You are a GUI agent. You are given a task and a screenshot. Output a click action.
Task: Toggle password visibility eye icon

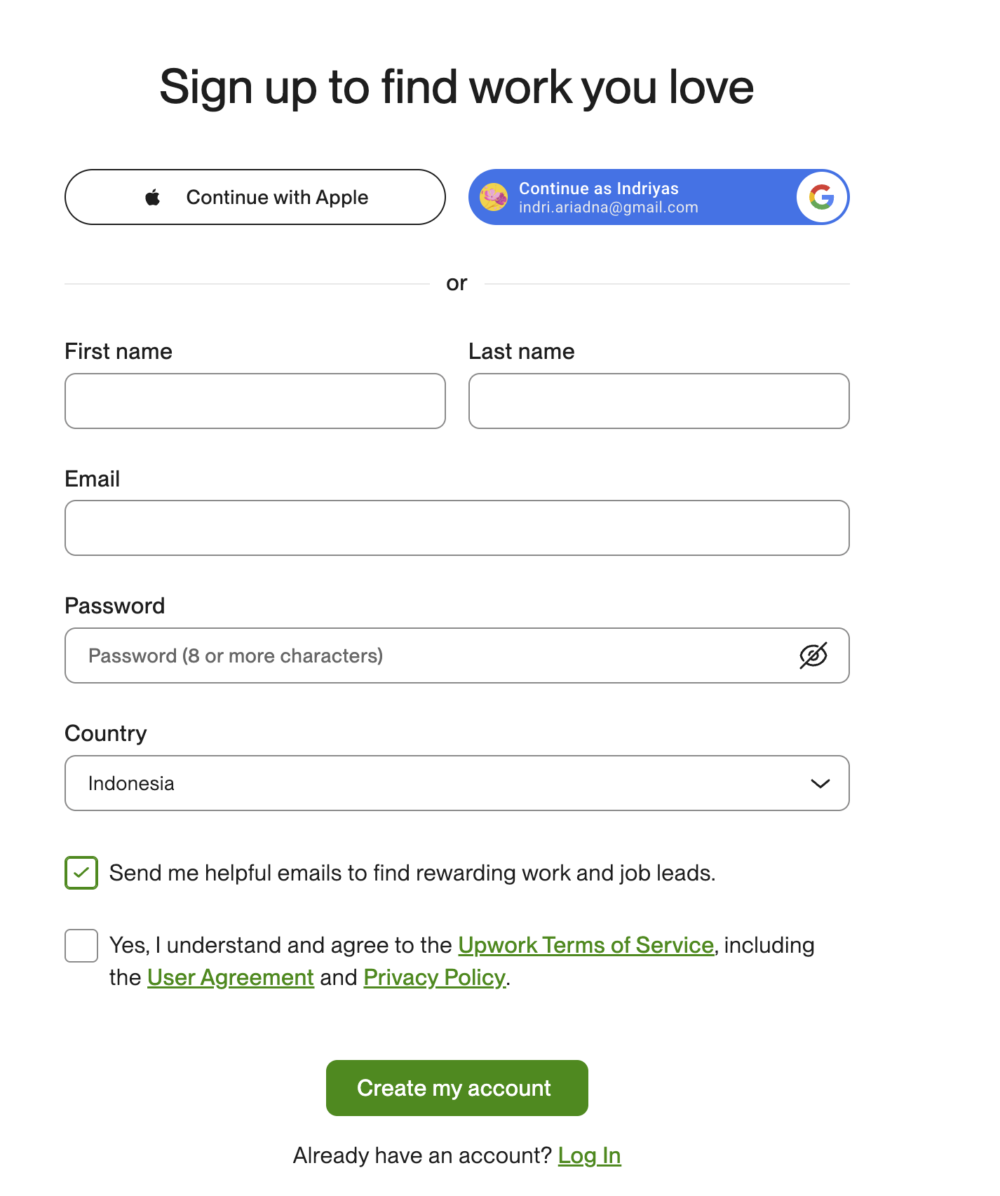click(813, 655)
